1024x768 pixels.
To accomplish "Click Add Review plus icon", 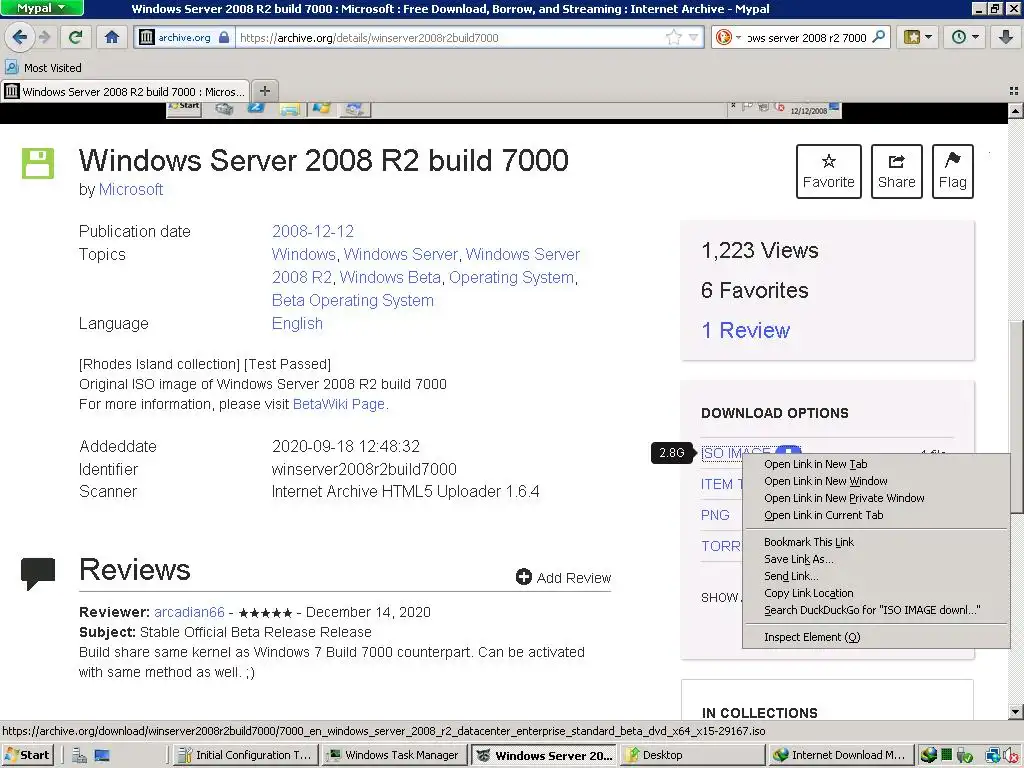I will pyautogui.click(x=524, y=577).
